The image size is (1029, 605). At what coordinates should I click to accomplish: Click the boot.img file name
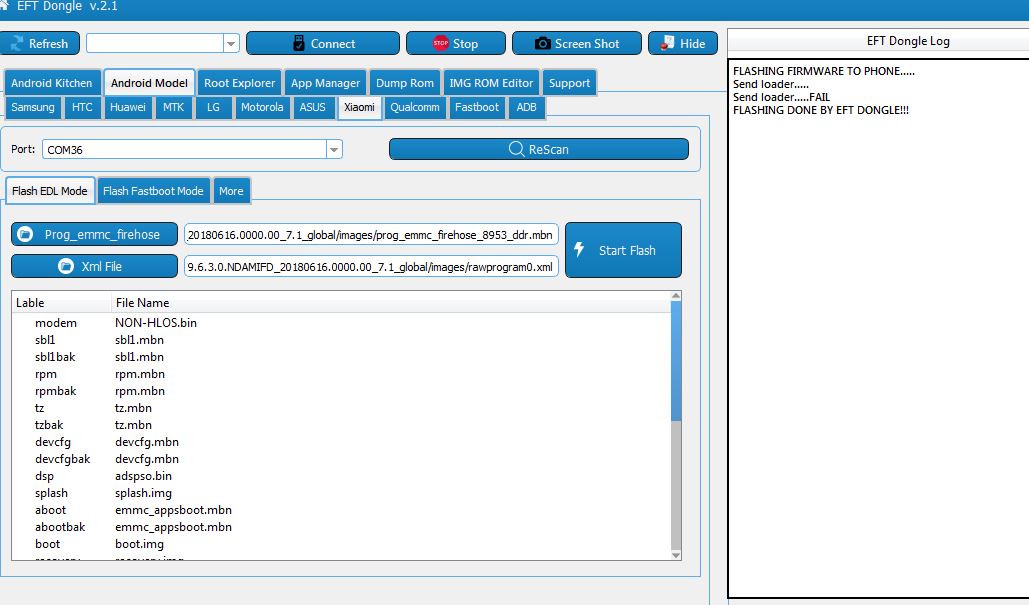click(x=139, y=544)
